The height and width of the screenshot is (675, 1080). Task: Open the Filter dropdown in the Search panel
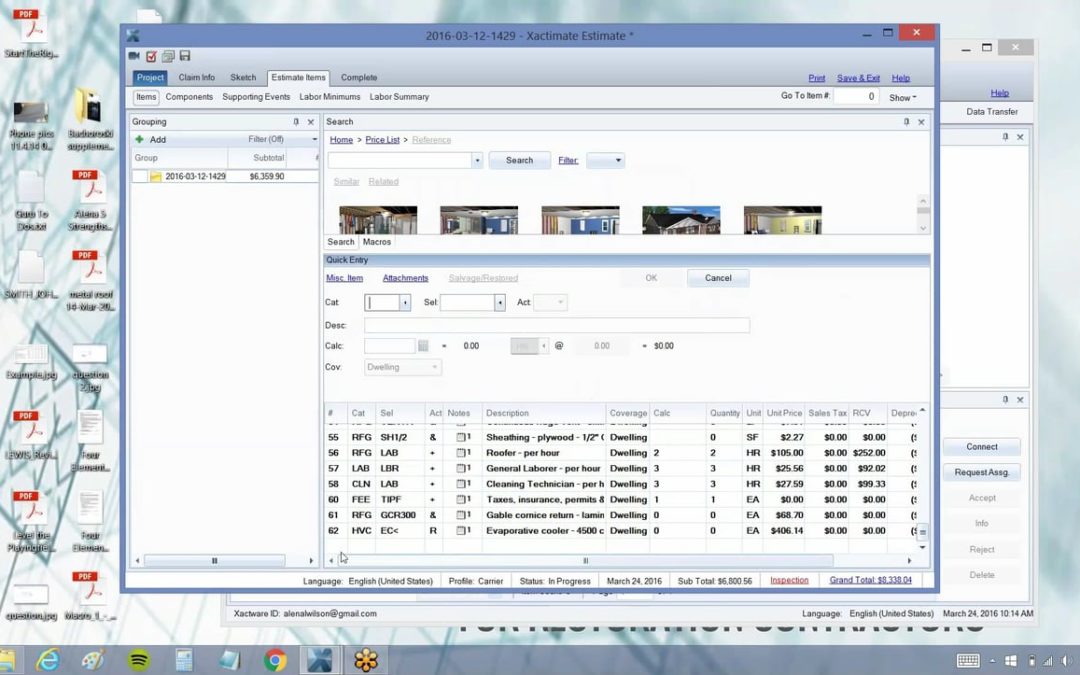605,160
